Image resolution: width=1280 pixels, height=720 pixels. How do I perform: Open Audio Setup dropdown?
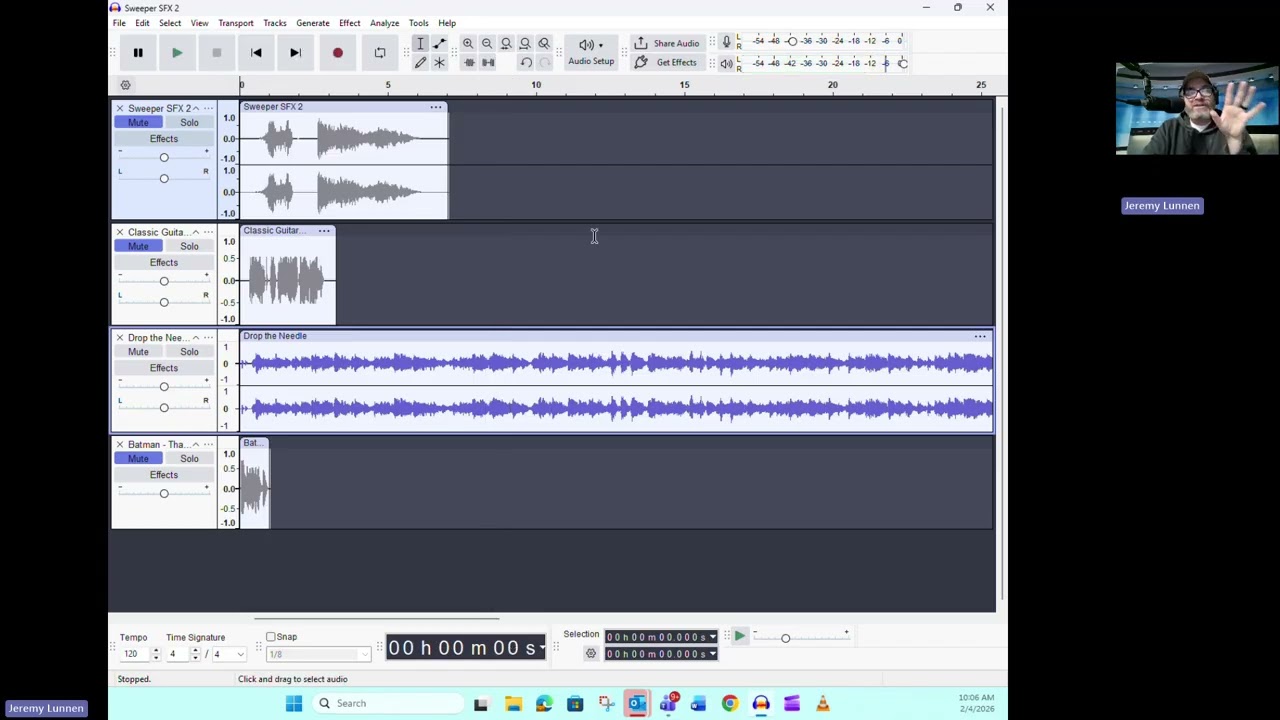click(591, 52)
